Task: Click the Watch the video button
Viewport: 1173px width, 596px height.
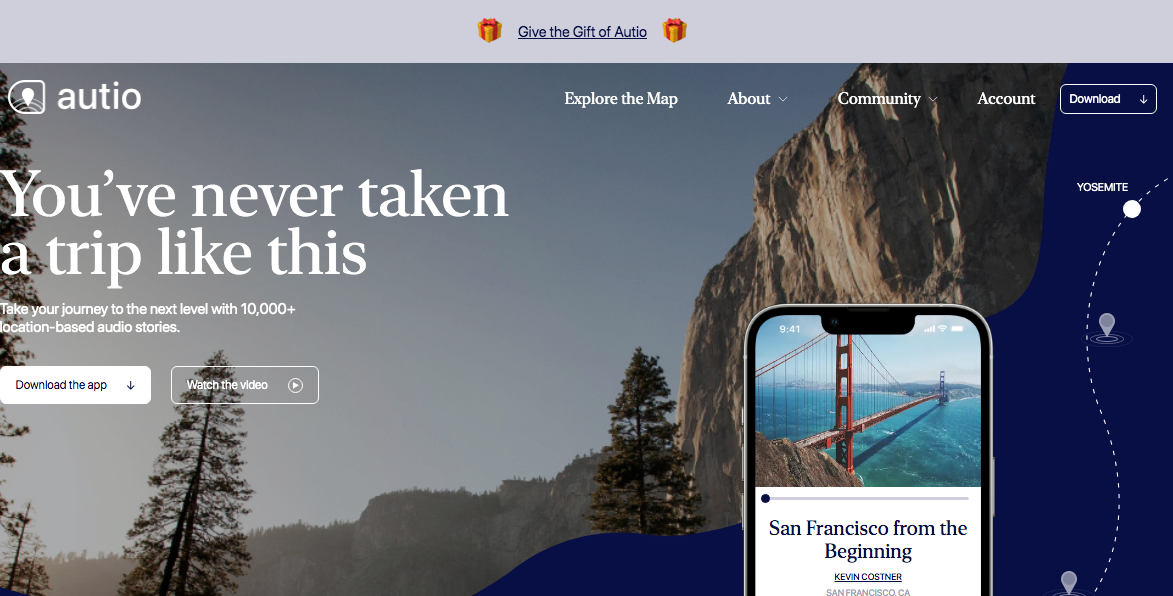Action: pyautogui.click(x=245, y=385)
